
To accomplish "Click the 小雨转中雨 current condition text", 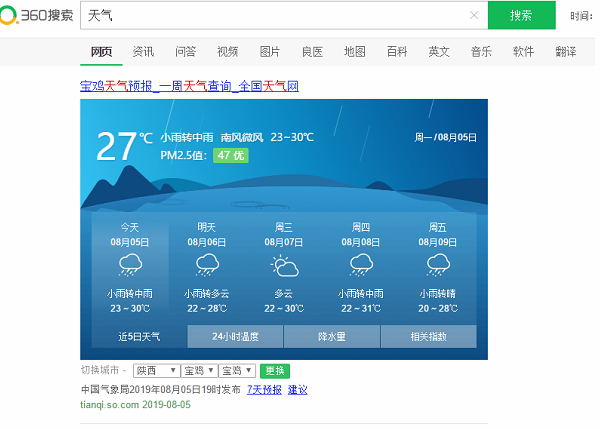I will pyautogui.click(x=187, y=137).
